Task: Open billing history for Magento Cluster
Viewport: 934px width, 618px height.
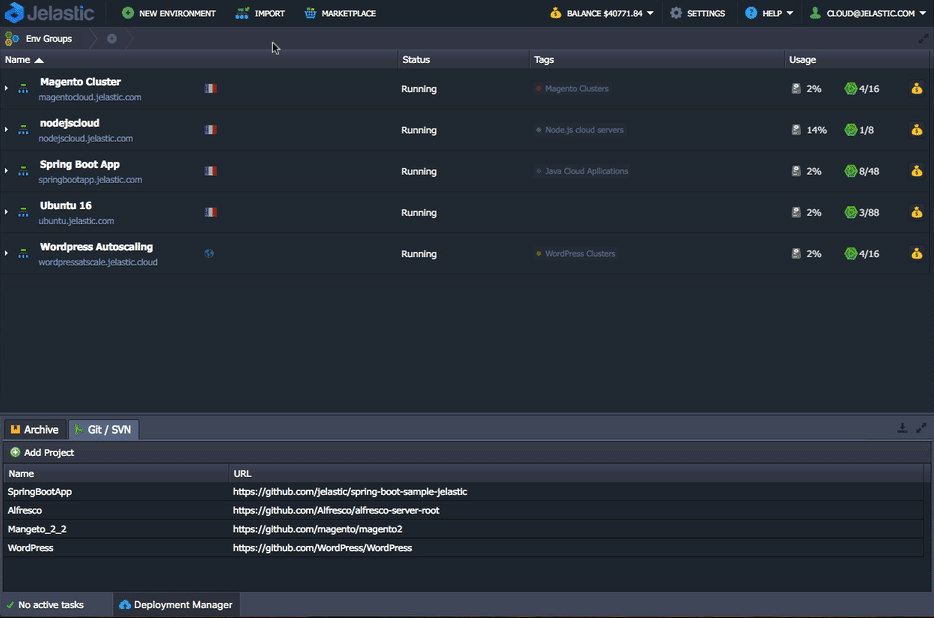Action: (917, 89)
